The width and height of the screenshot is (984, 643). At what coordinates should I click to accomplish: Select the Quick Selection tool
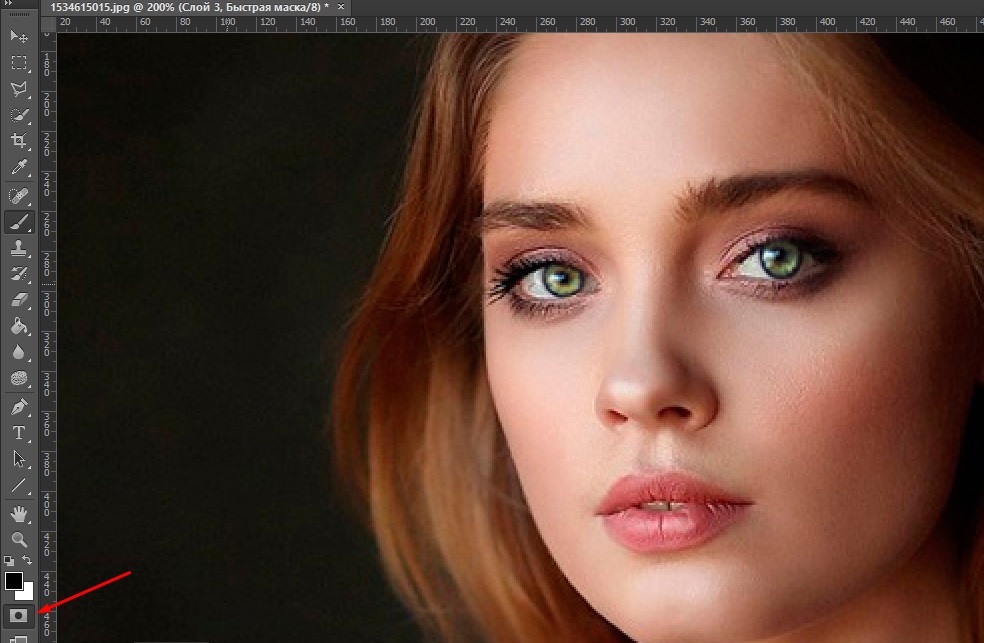19,115
